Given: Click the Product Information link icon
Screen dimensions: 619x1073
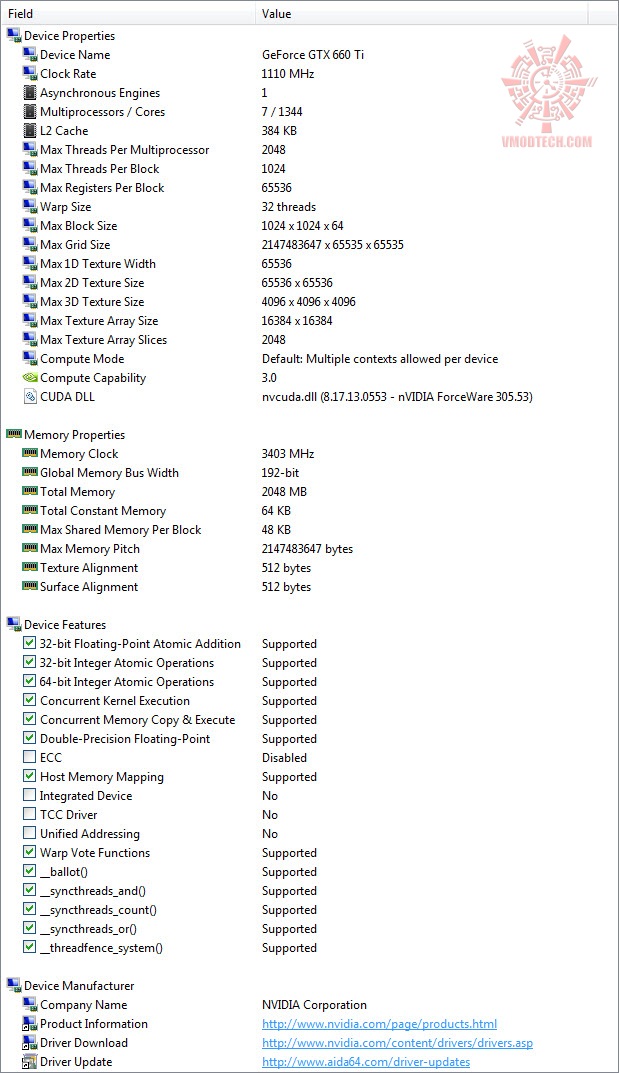Looking at the screenshot, I should click(x=29, y=1023).
